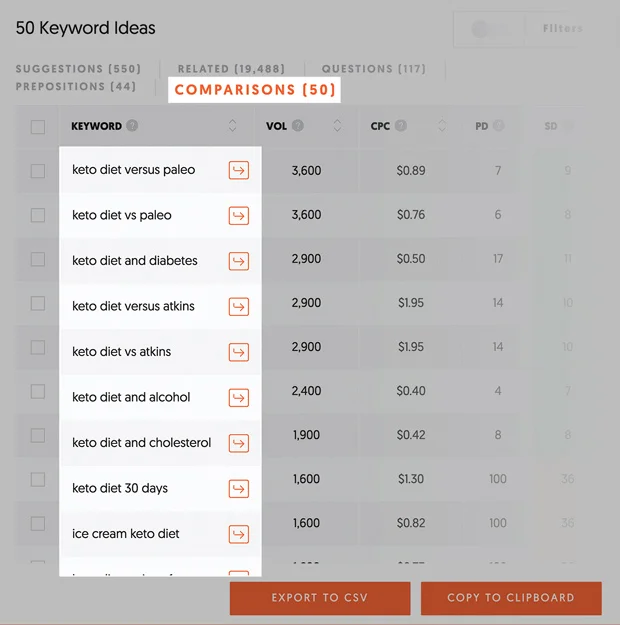Sort table by the CPC column arrows
This screenshot has width=620, height=625.
tap(442, 126)
